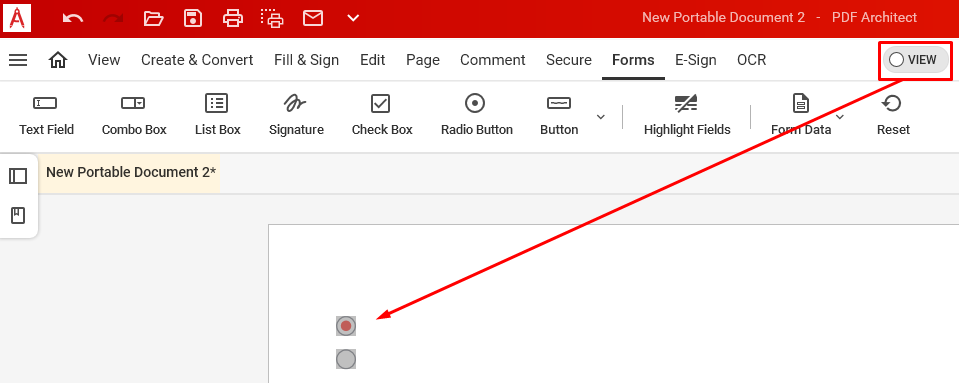Click the grayed-out Redo arrow
Viewport: 959px width, 383px height.
point(113,18)
